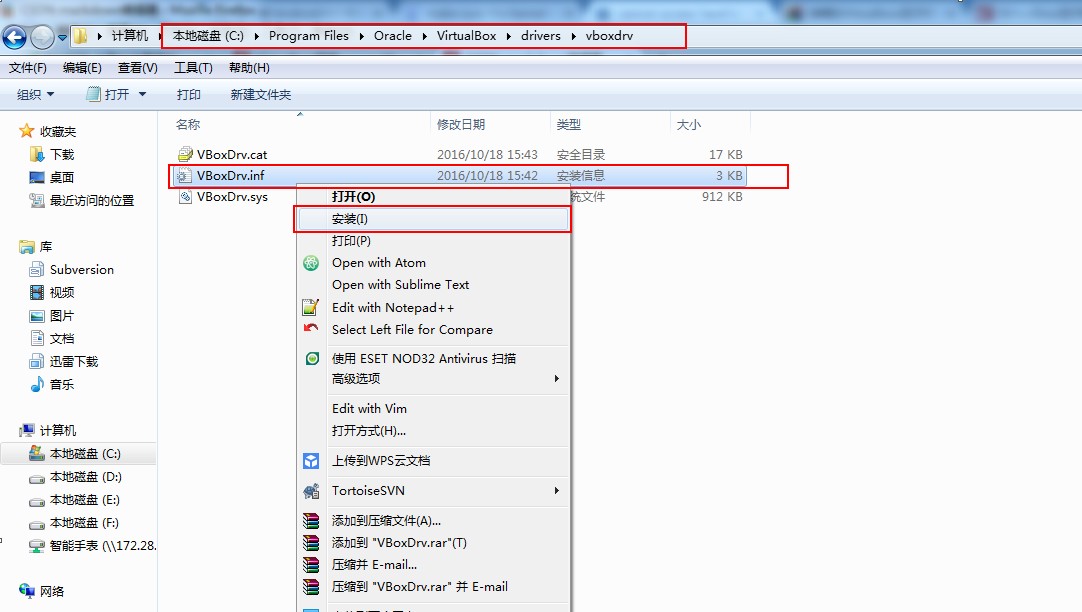
Task: Choose Open with Atom
Action: pos(433,263)
